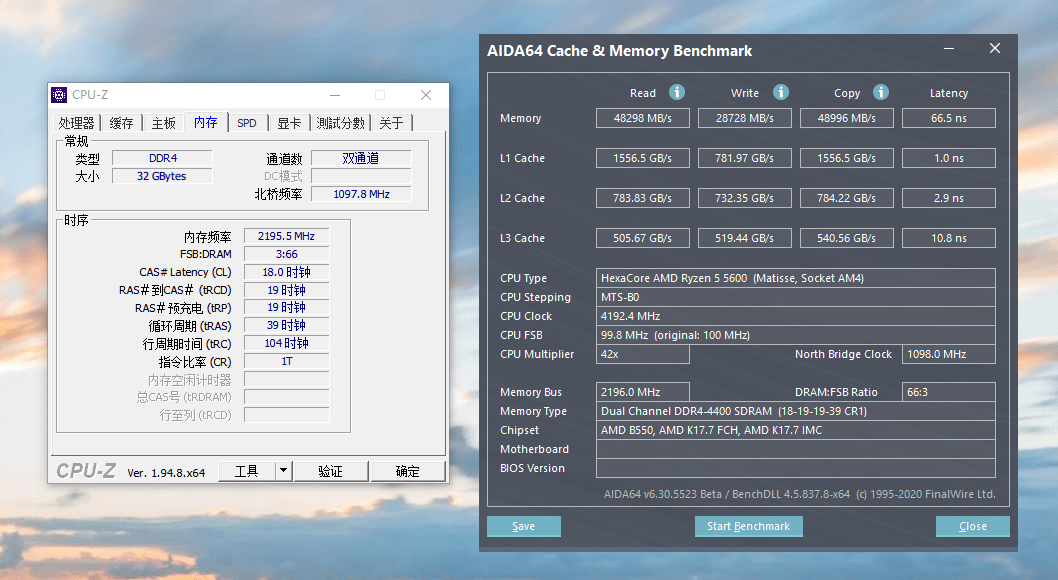This screenshot has height=580, width=1058.
Task: Close AIDA64 window with the X icon
Action: pyautogui.click(x=995, y=49)
